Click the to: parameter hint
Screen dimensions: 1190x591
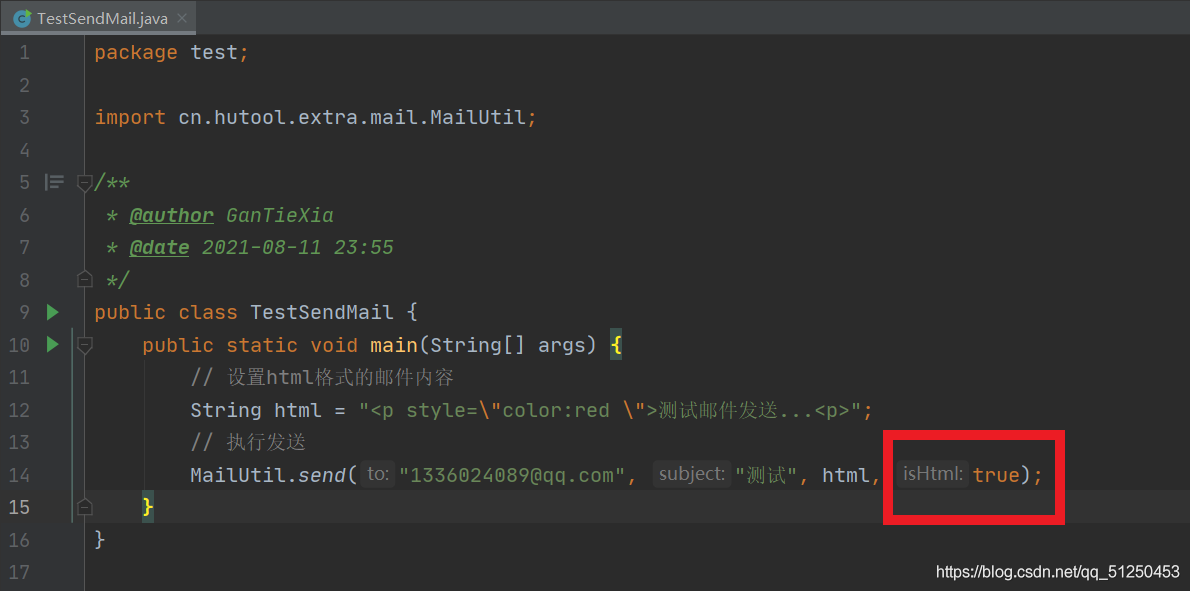point(378,475)
